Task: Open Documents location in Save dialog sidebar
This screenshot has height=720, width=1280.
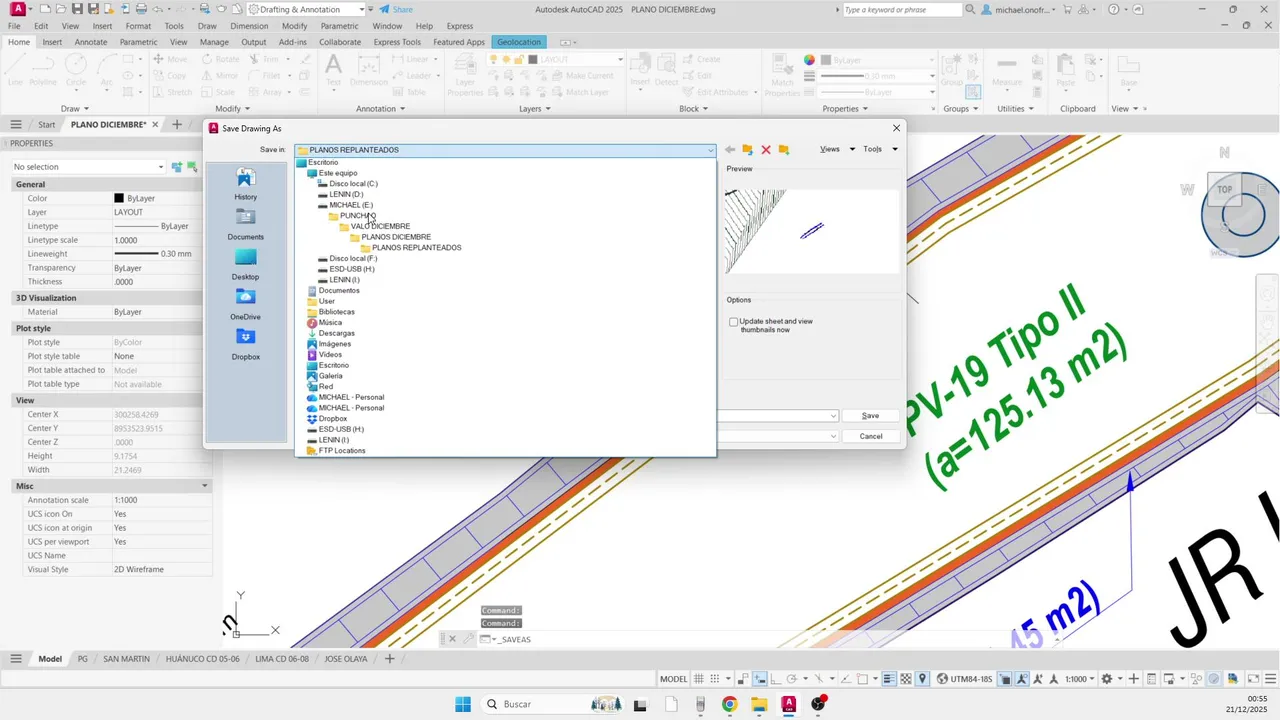Action: 246,225
